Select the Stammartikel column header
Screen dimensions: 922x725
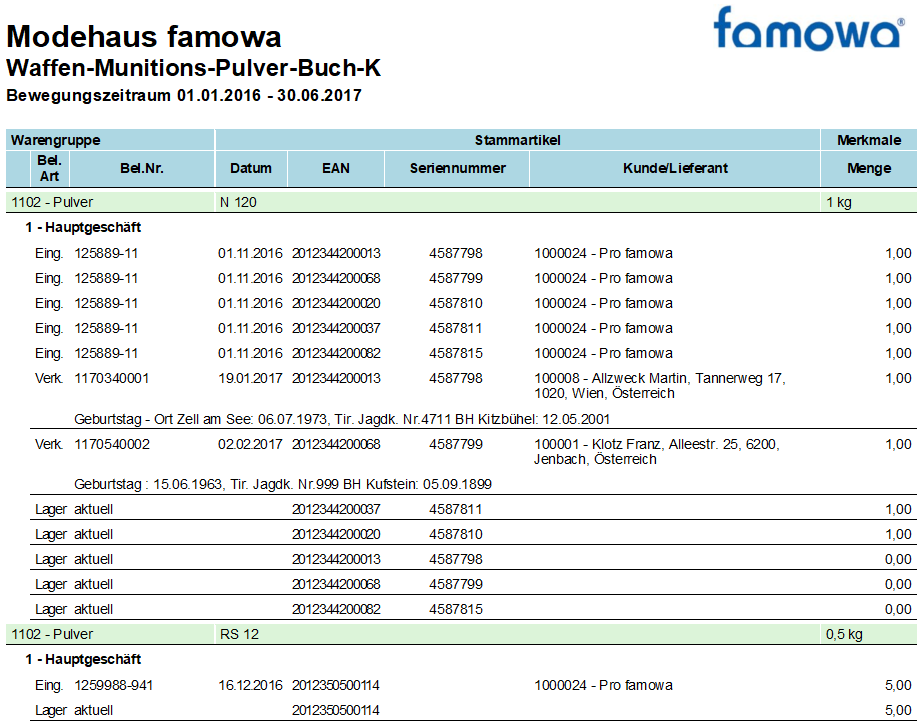coord(517,140)
